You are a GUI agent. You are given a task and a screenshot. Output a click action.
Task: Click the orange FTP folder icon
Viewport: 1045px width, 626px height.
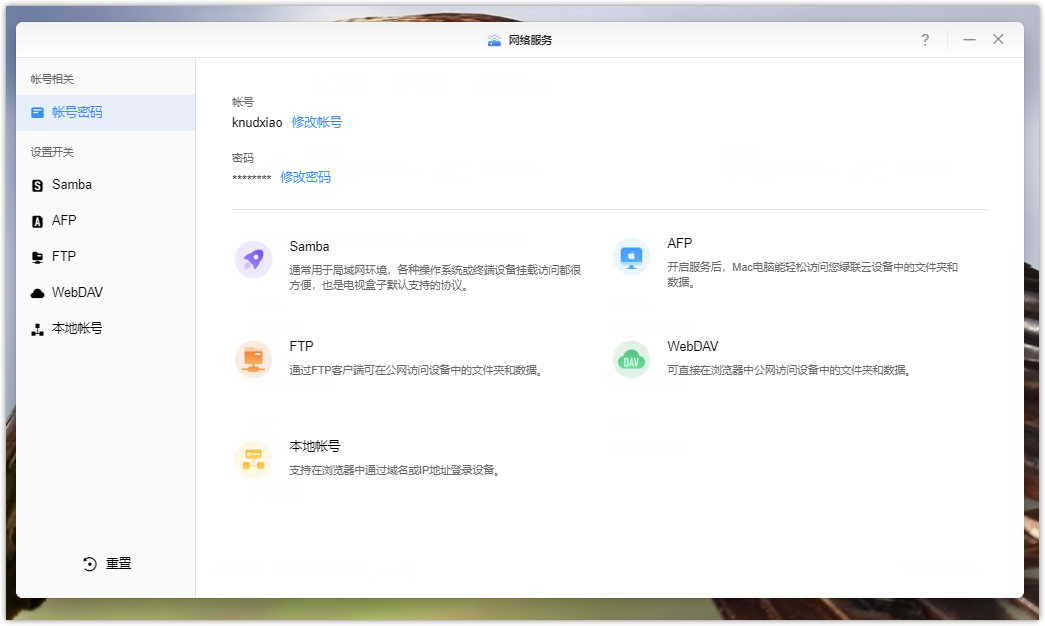click(x=253, y=359)
